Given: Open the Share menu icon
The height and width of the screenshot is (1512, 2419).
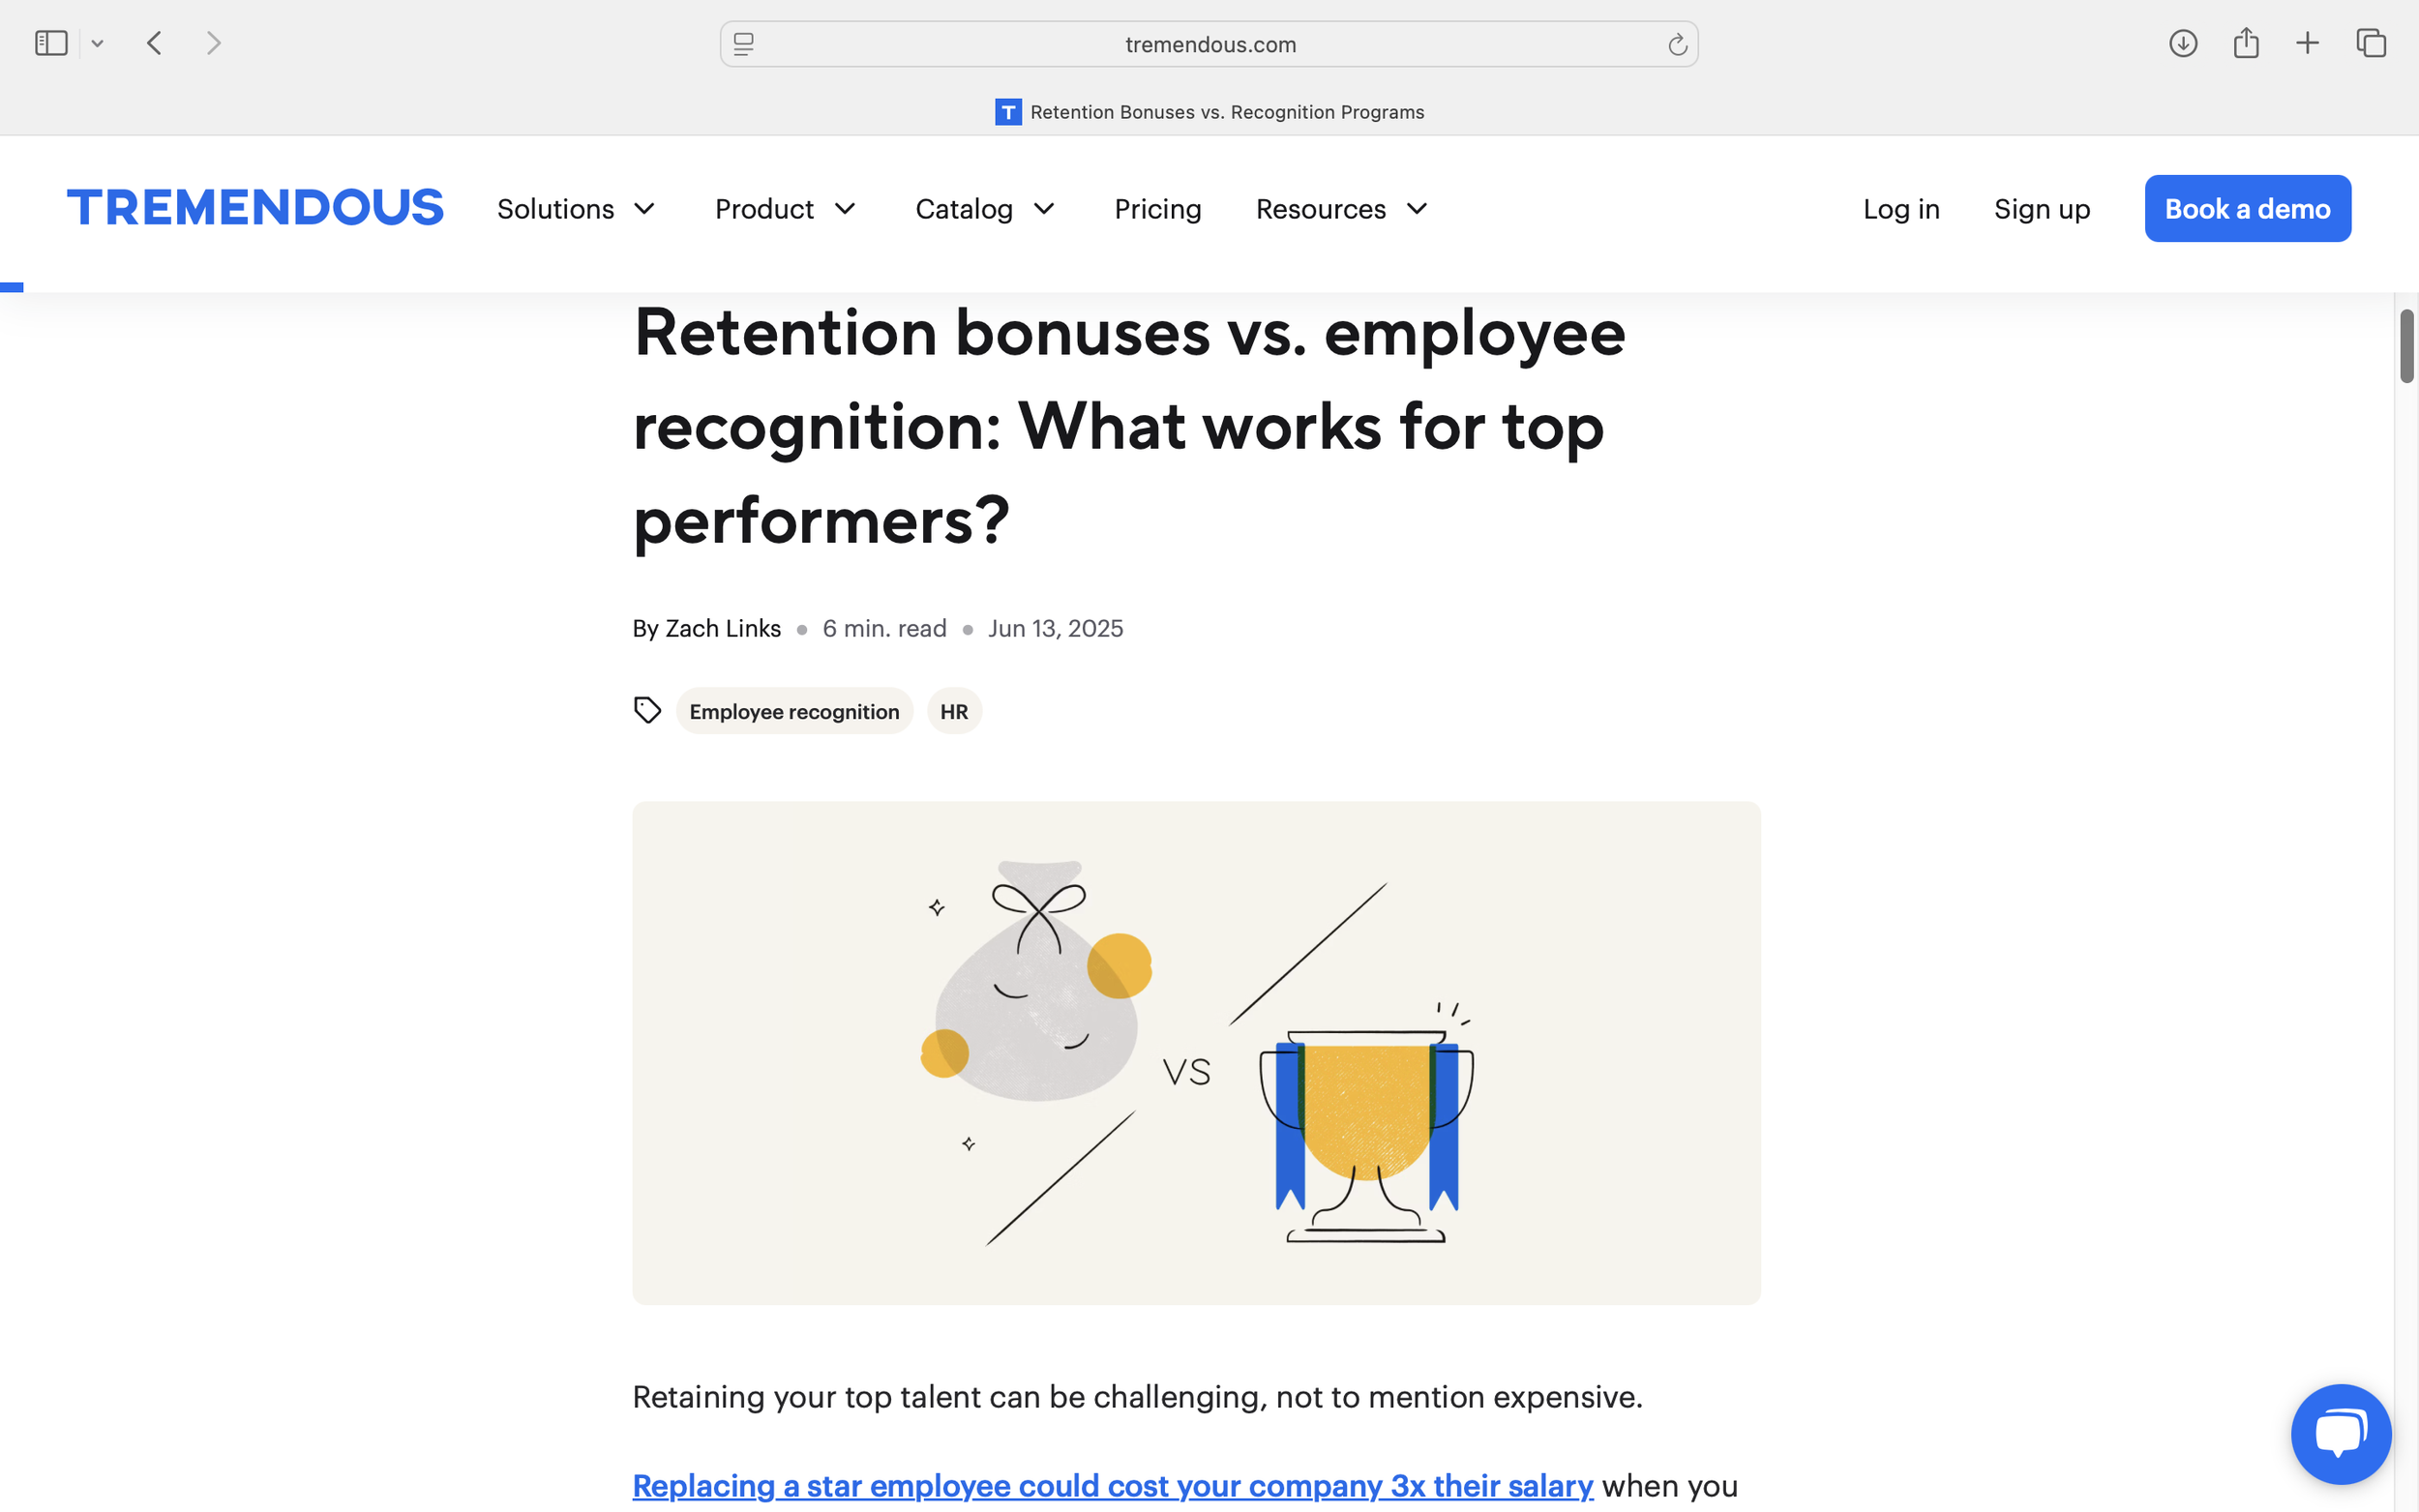Looking at the screenshot, I should point(2246,42).
